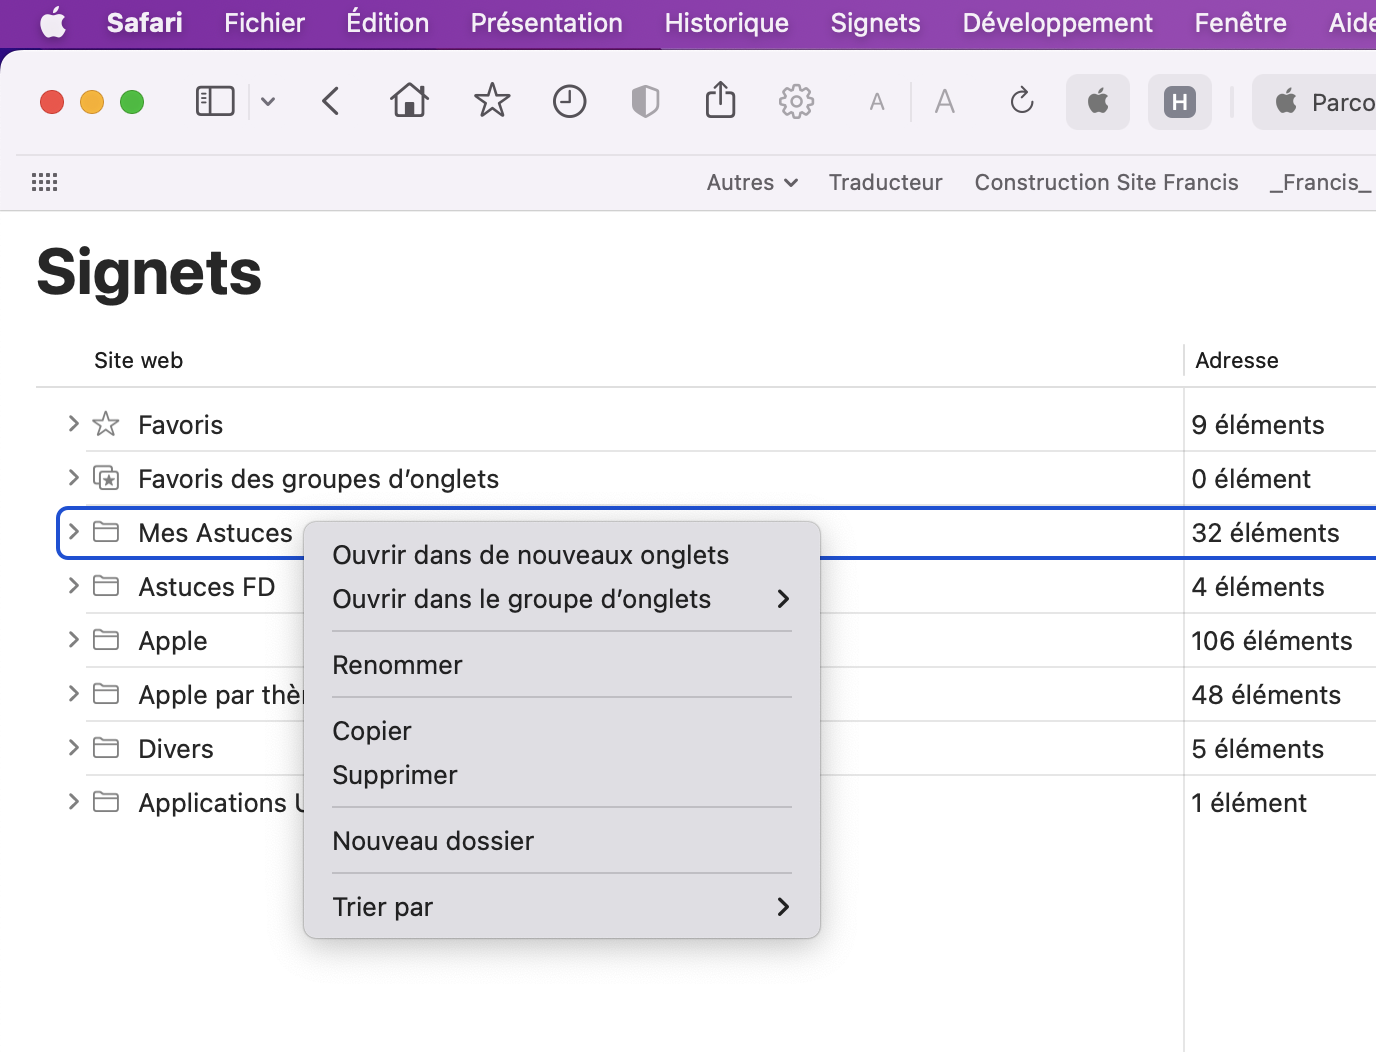Viewport: 1376px width, 1052px height.
Task: Open the Traducteur bookmark link
Action: coord(885,182)
